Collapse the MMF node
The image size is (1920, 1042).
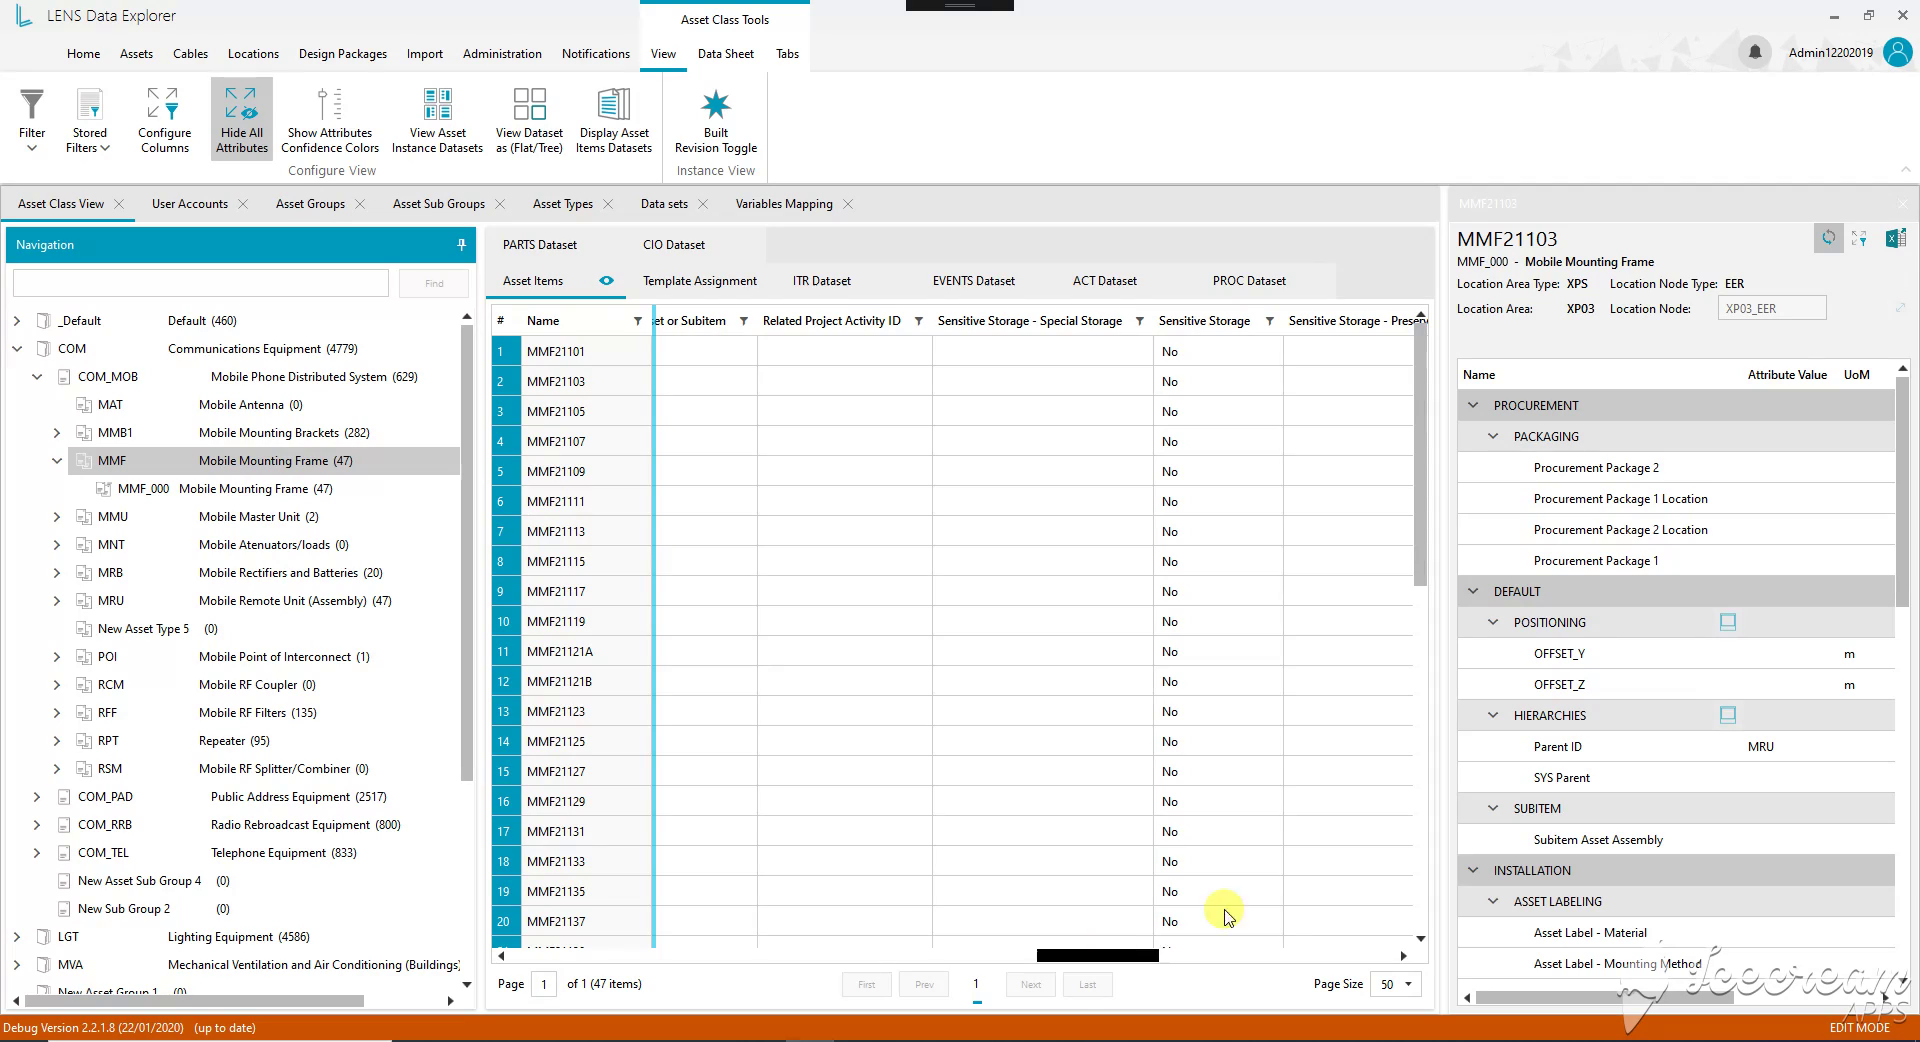57,461
